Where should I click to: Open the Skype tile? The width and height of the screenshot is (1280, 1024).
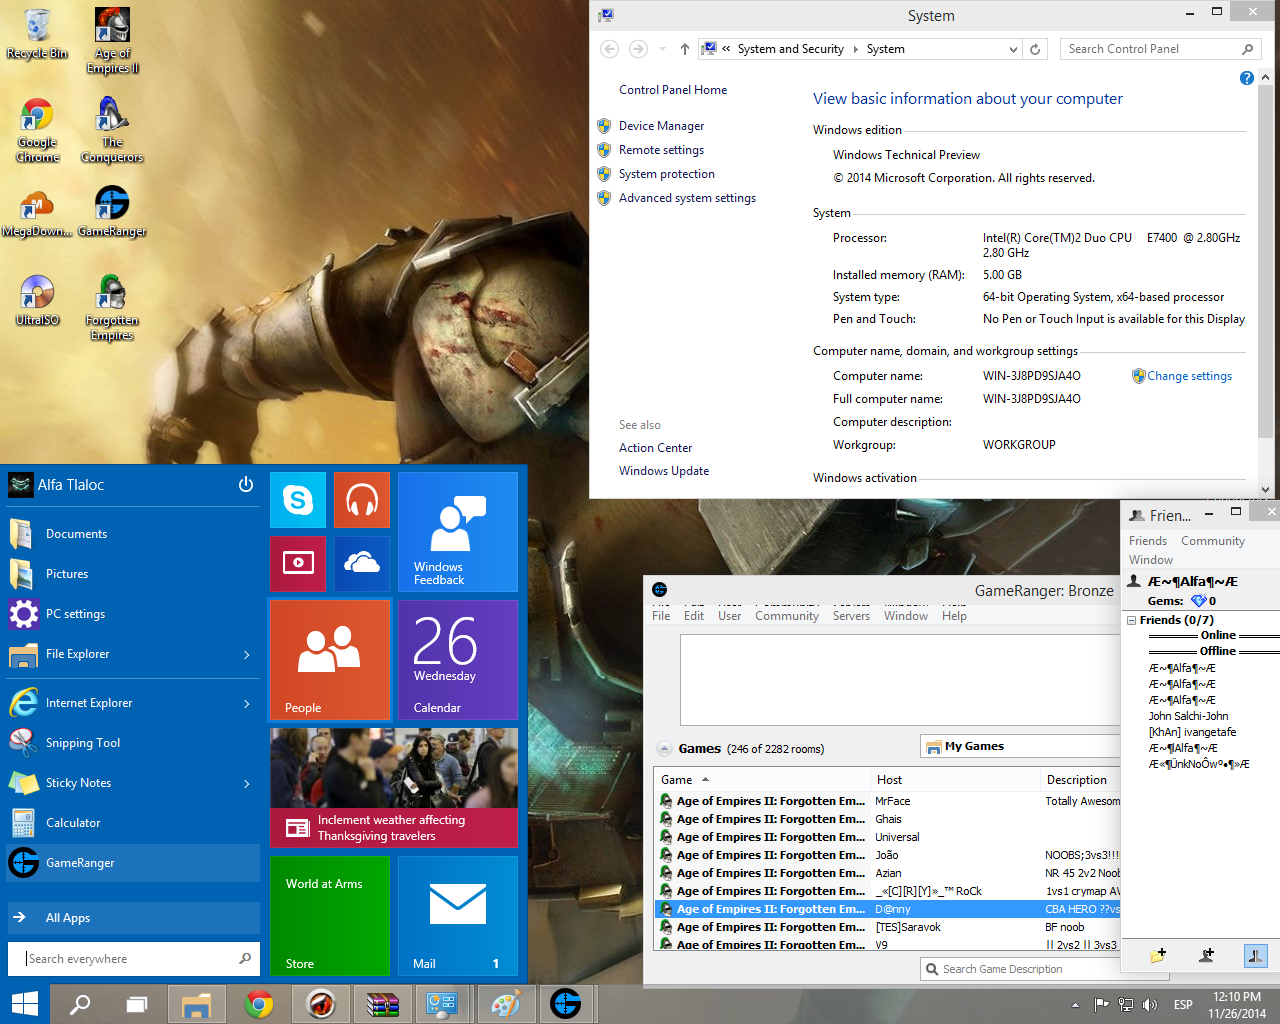pyautogui.click(x=298, y=499)
